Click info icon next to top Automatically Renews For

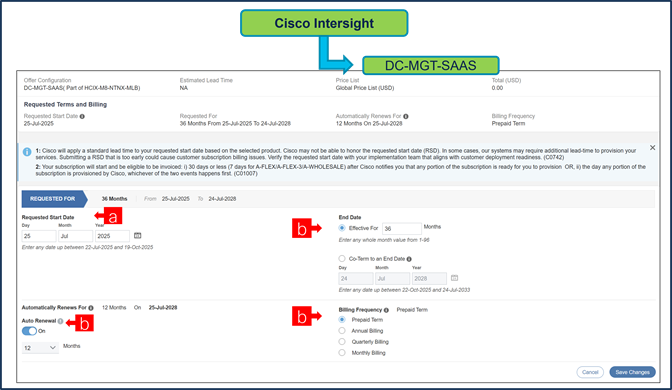(406, 116)
